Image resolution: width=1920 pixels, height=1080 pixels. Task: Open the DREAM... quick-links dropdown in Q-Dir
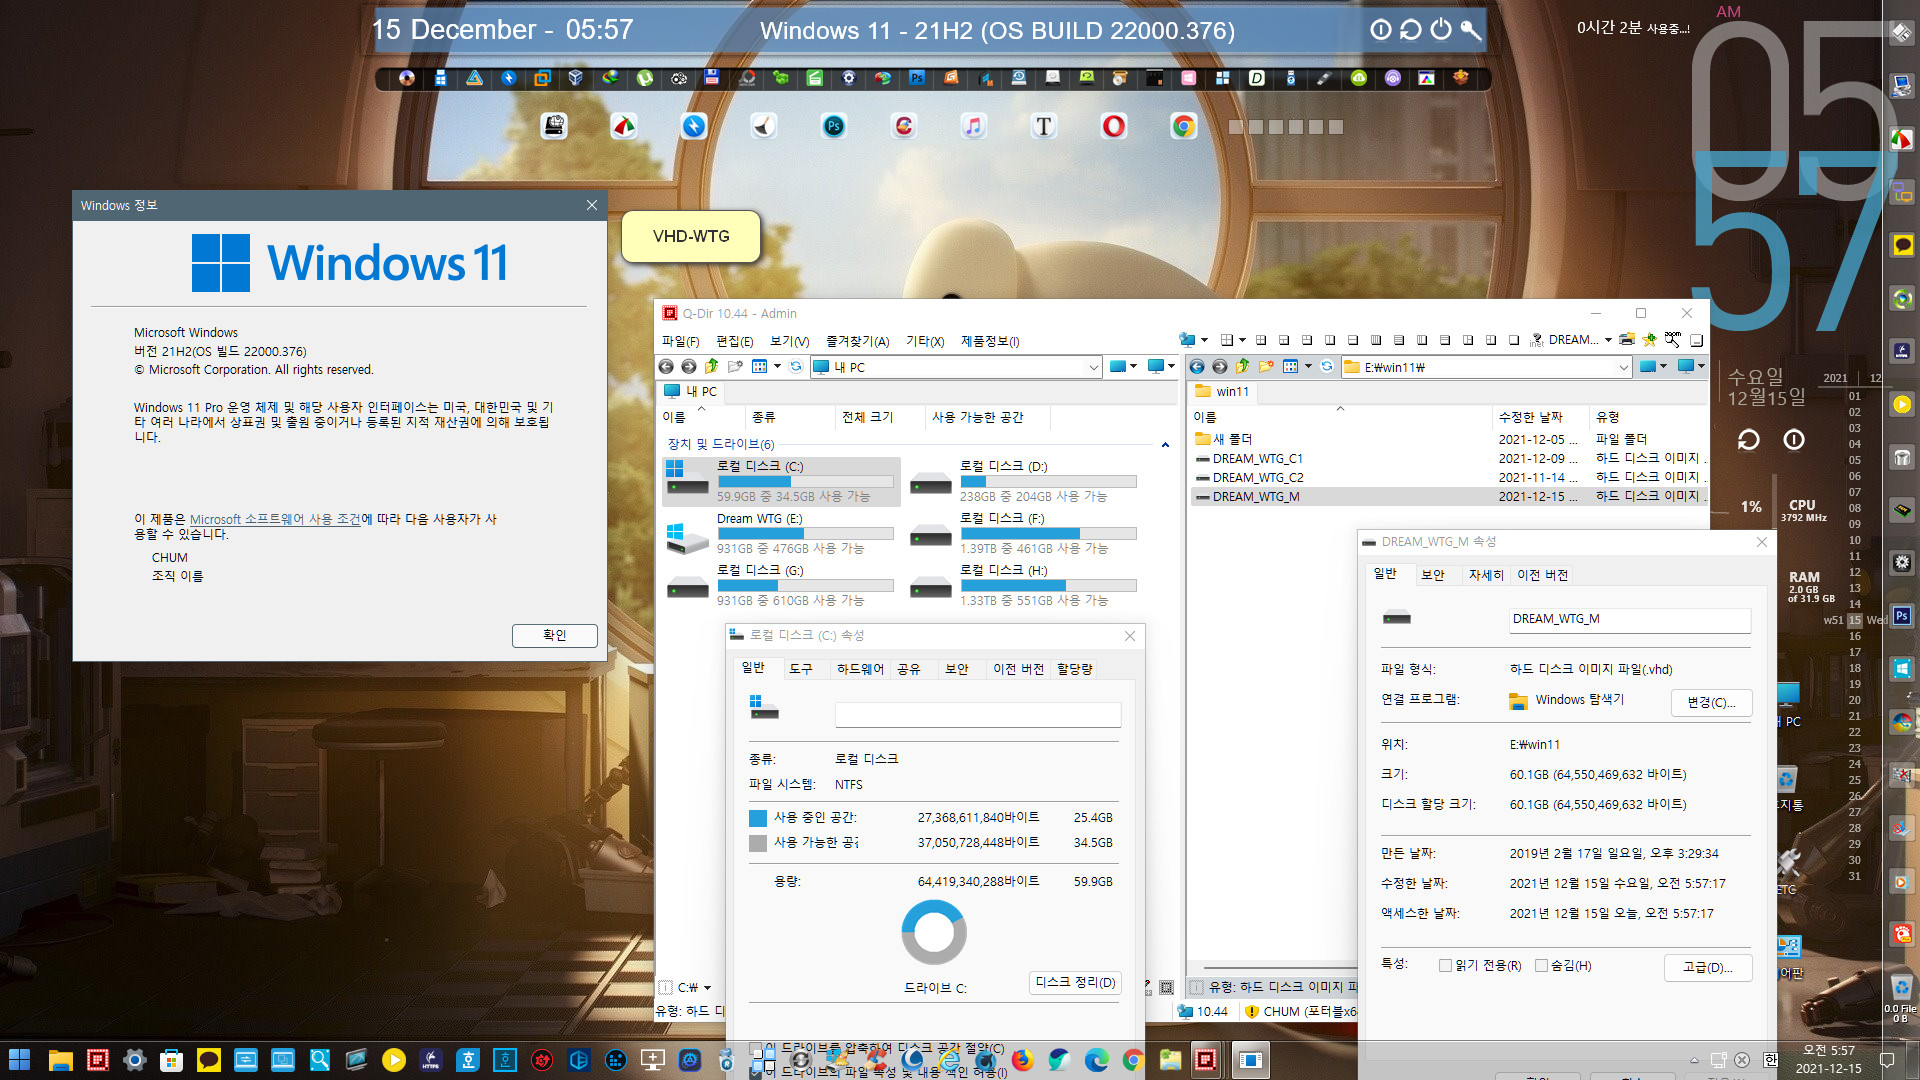pos(1608,340)
